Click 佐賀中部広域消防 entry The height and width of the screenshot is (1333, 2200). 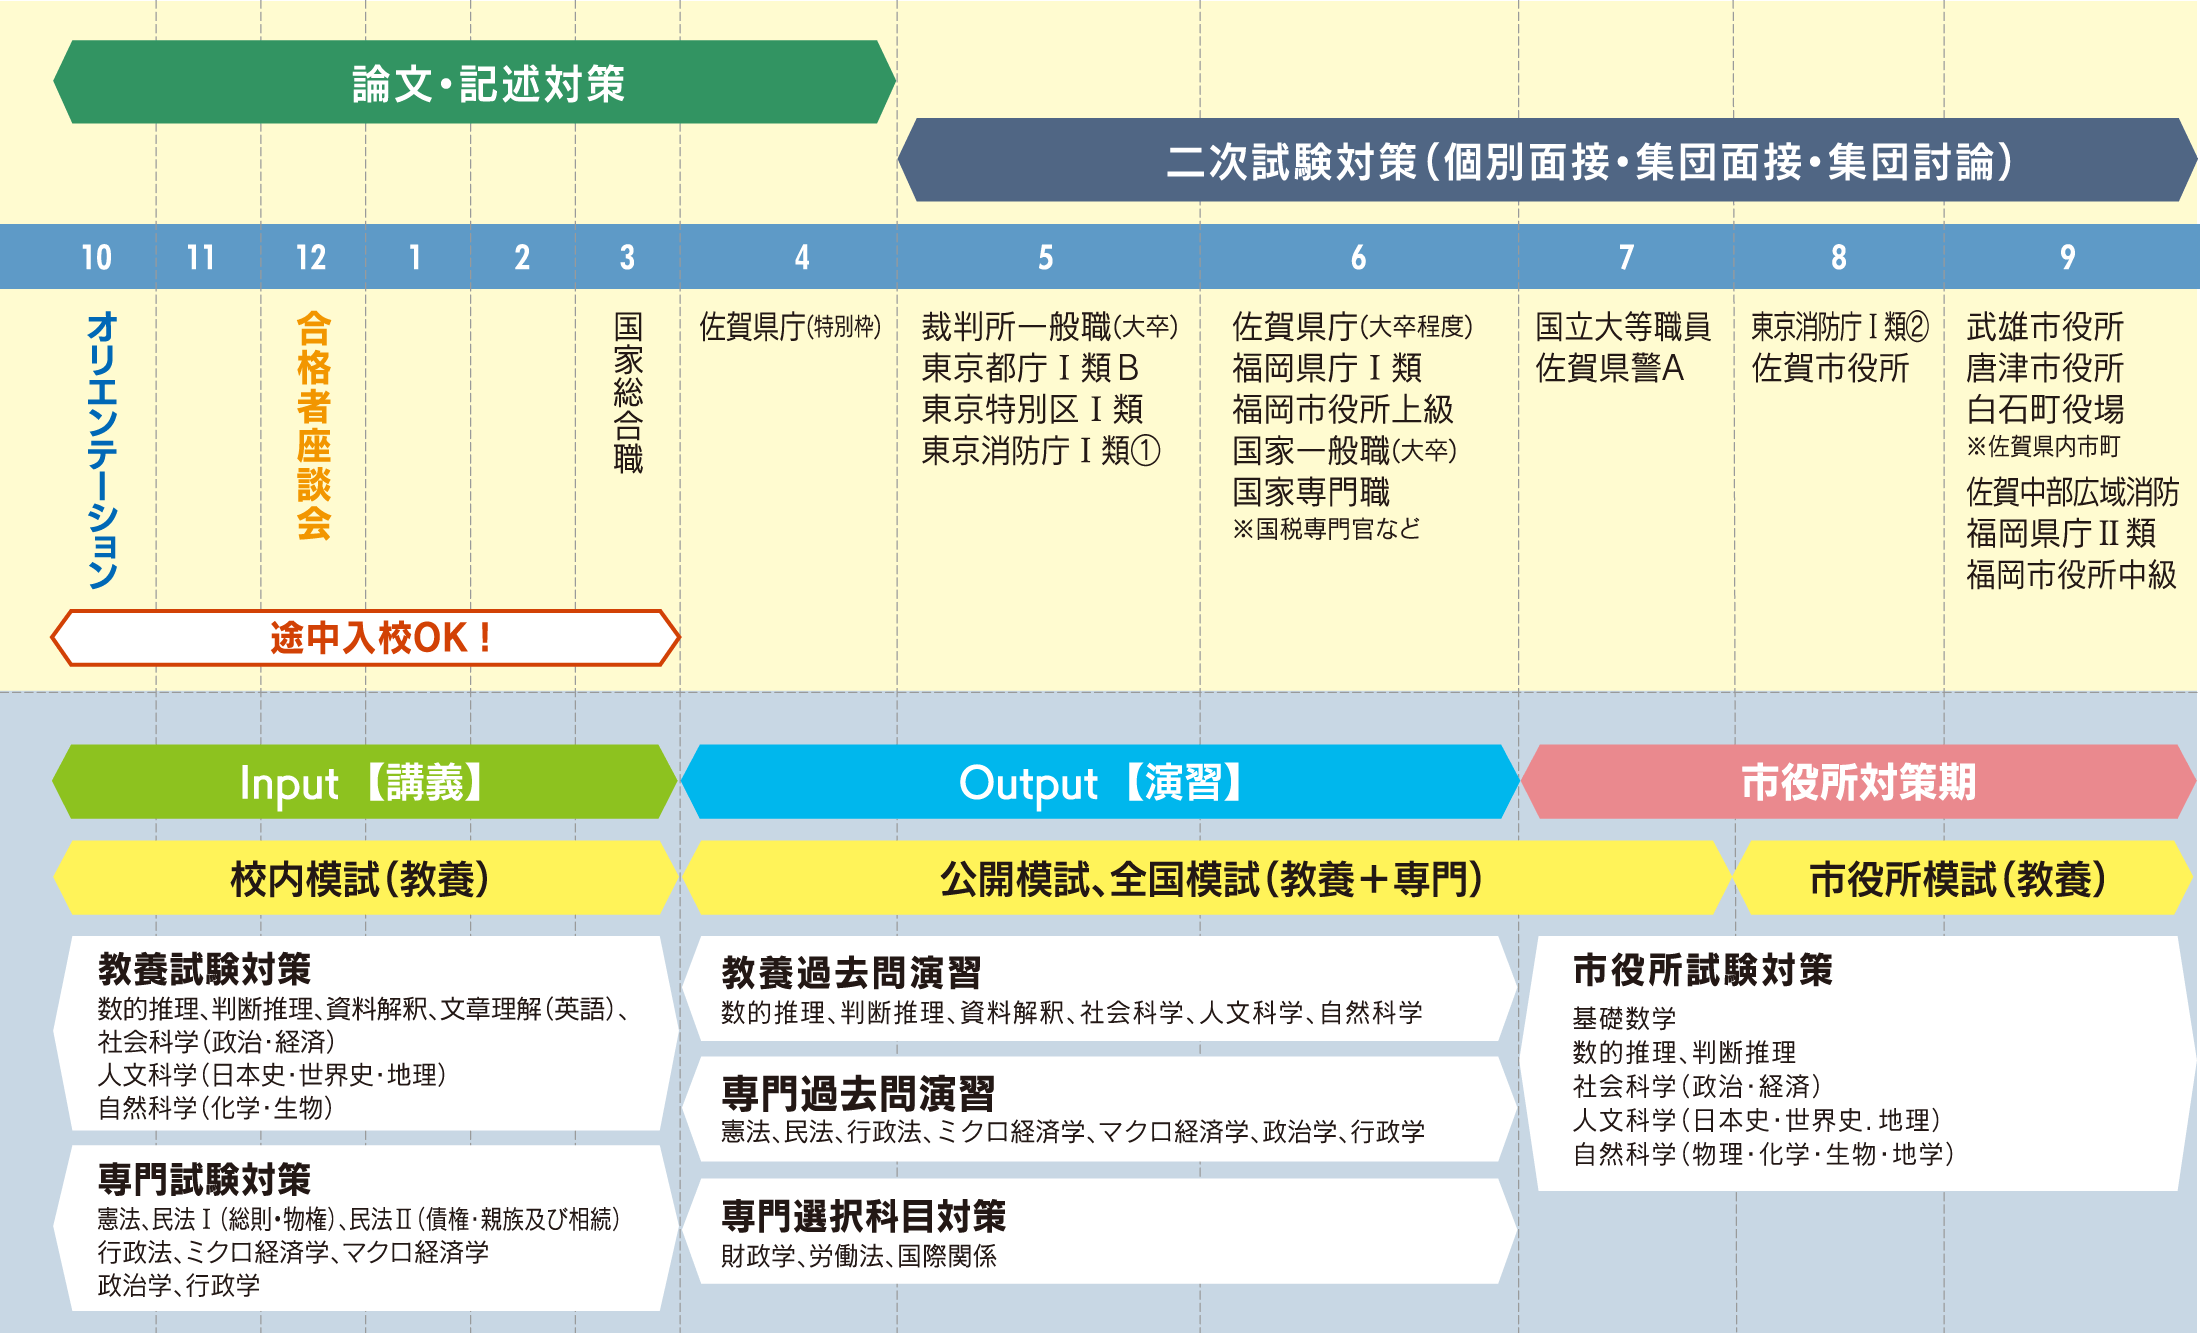coord(2072,492)
